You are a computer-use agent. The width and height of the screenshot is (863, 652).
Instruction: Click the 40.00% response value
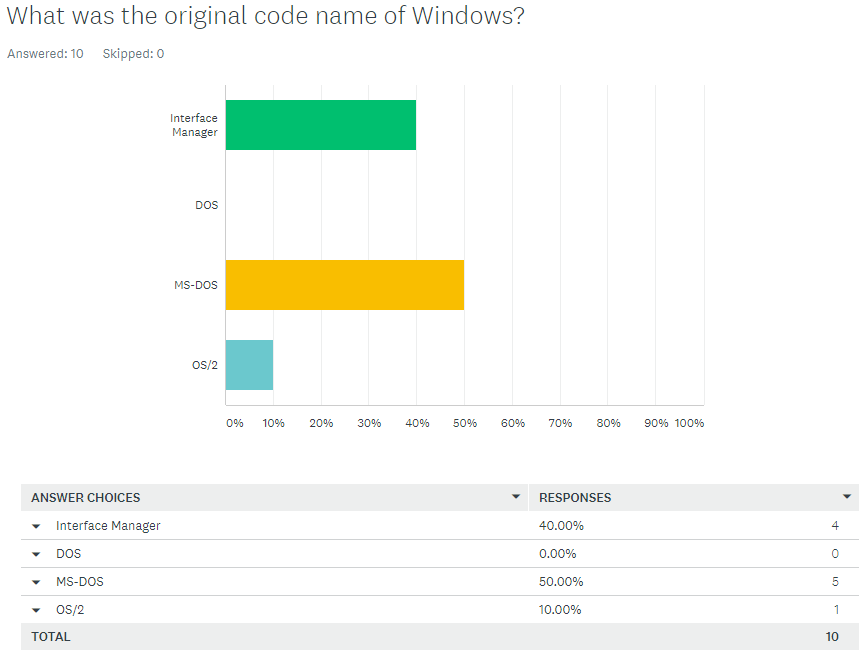[561, 526]
